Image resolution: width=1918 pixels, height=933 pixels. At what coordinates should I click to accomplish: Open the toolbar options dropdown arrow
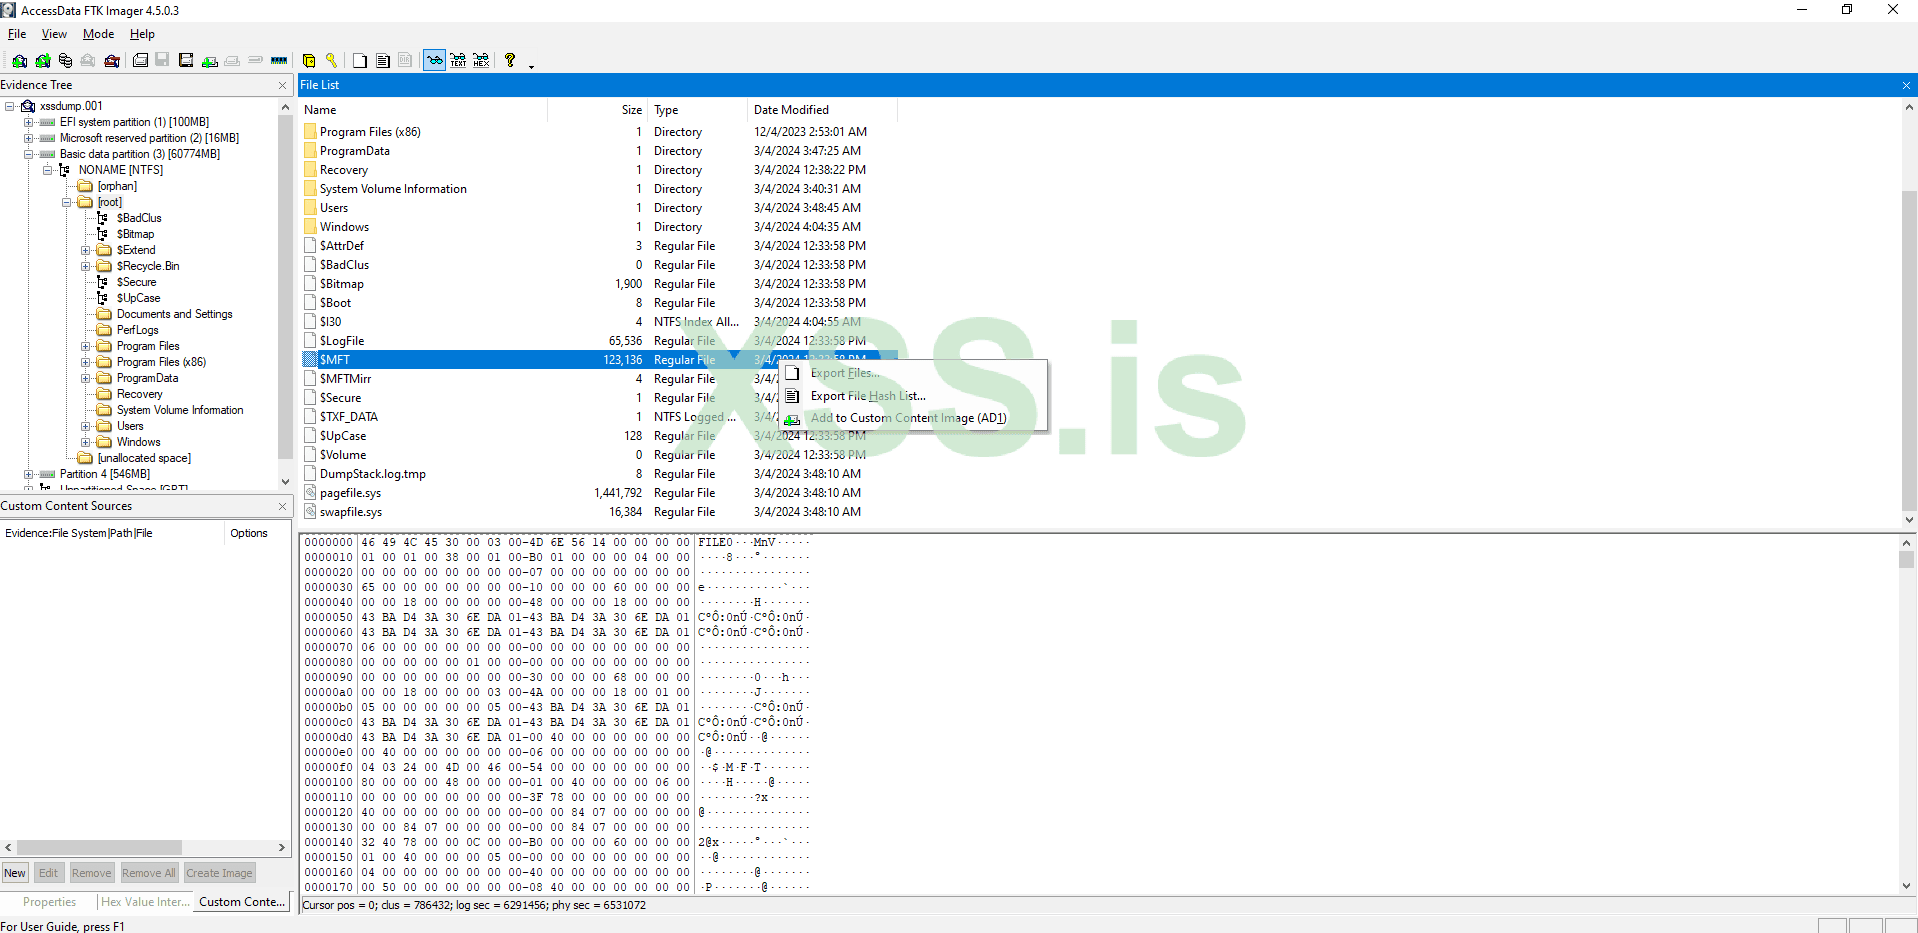[x=531, y=66]
